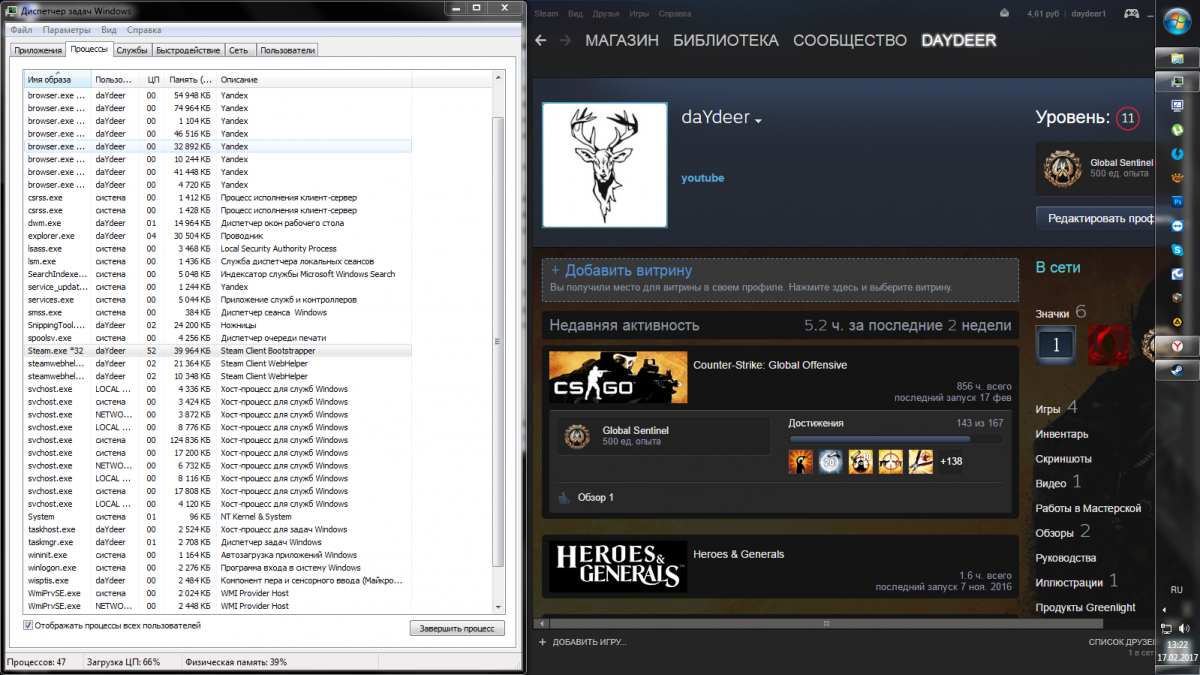
Task: Open the badge icon numbered 1
Action: (1055, 343)
